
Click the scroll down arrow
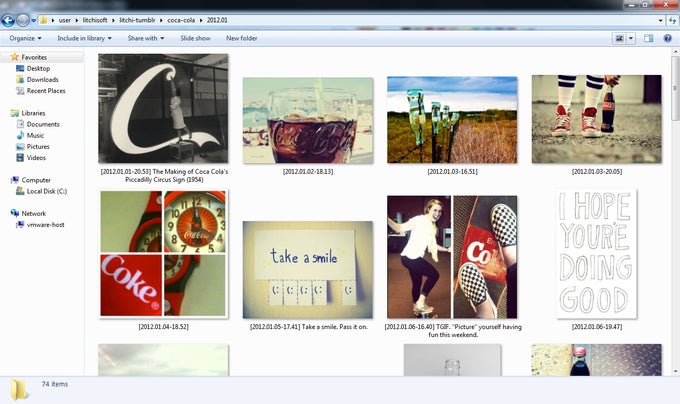click(675, 372)
